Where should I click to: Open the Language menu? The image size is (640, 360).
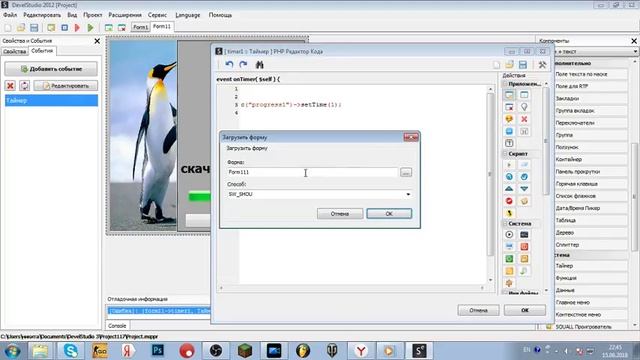pos(188,15)
